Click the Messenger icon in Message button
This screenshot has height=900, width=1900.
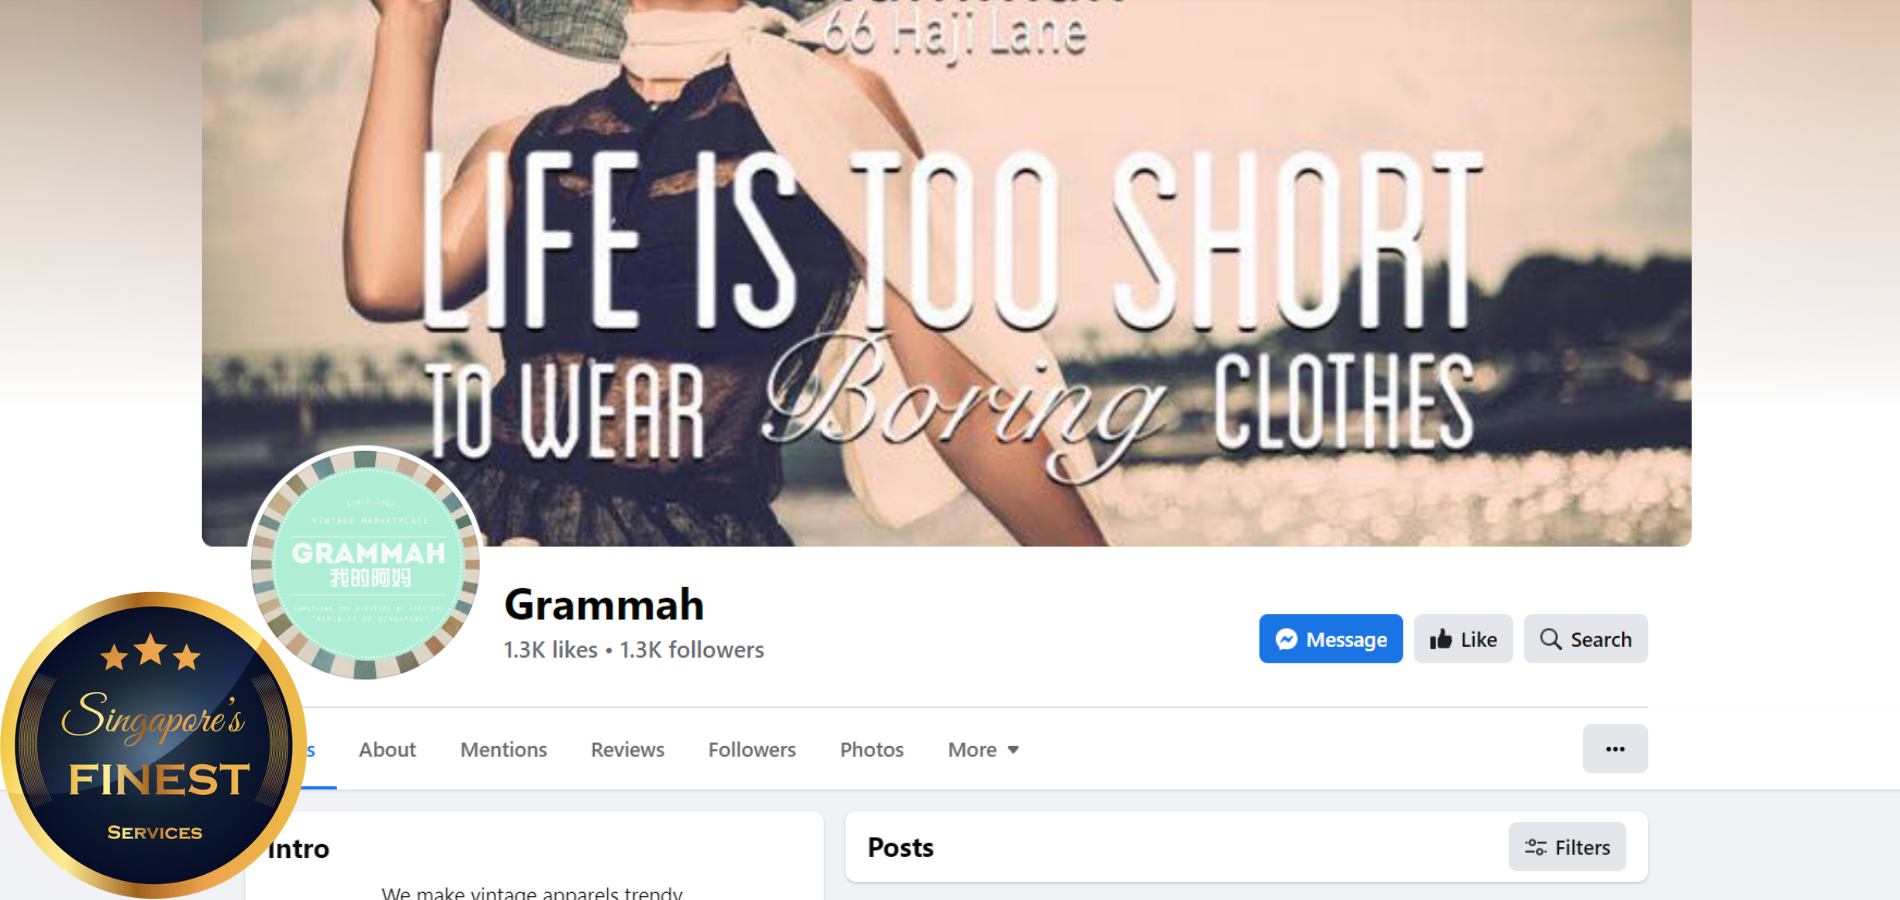pyautogui.click(x=1287, y=639)
